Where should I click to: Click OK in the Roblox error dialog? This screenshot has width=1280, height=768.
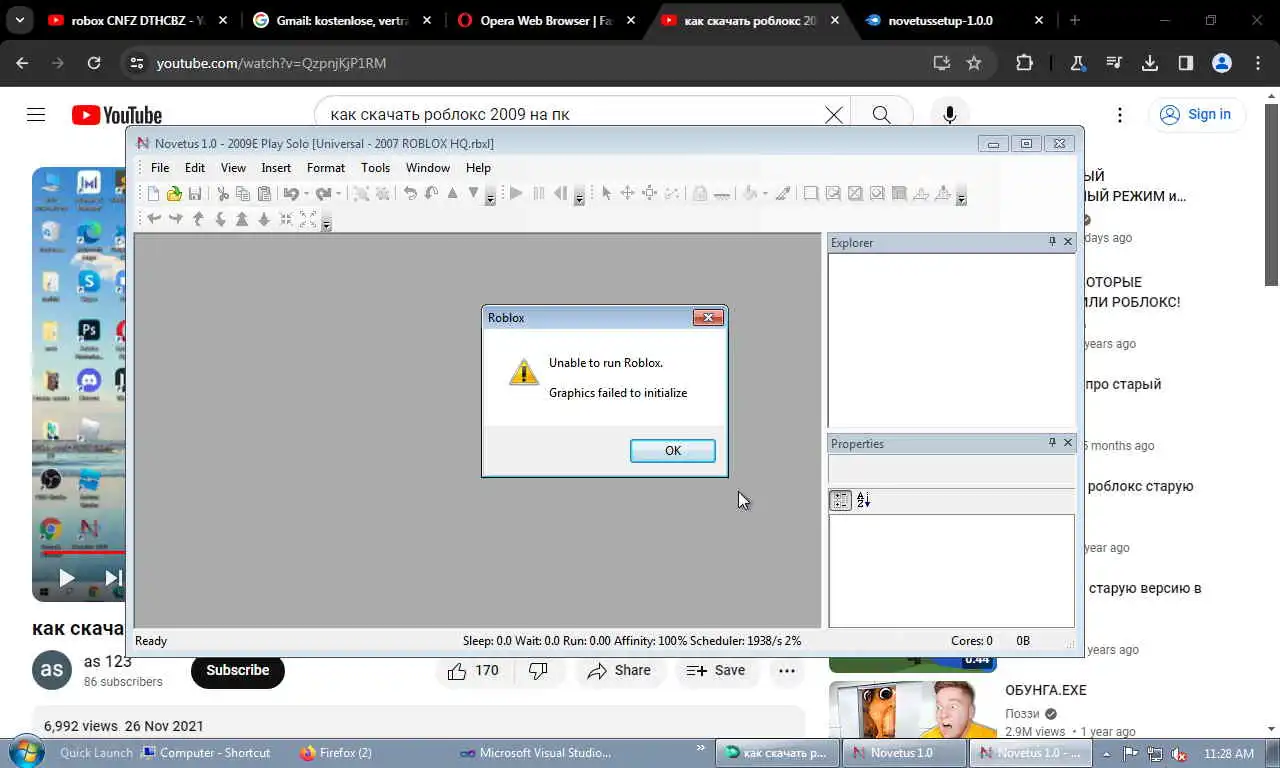(x=673, y=451)
